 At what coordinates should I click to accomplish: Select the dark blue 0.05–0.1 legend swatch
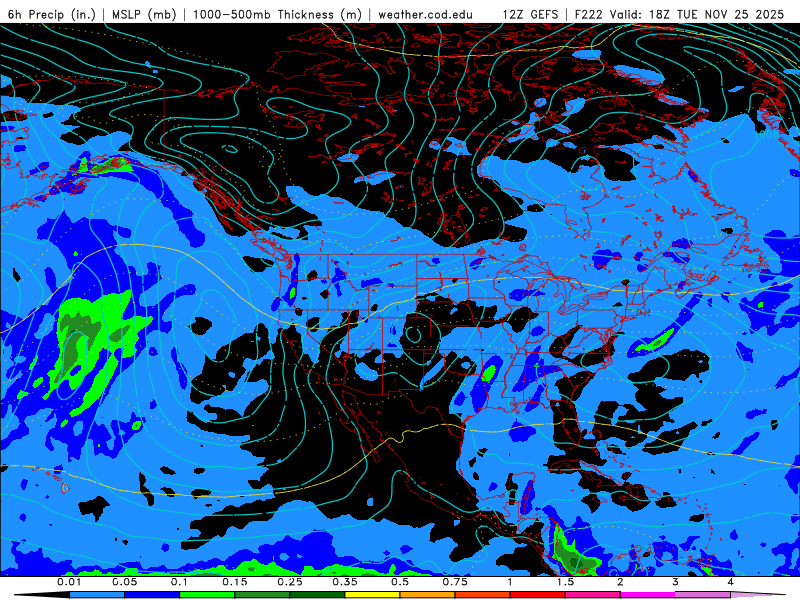click(152, 595)
